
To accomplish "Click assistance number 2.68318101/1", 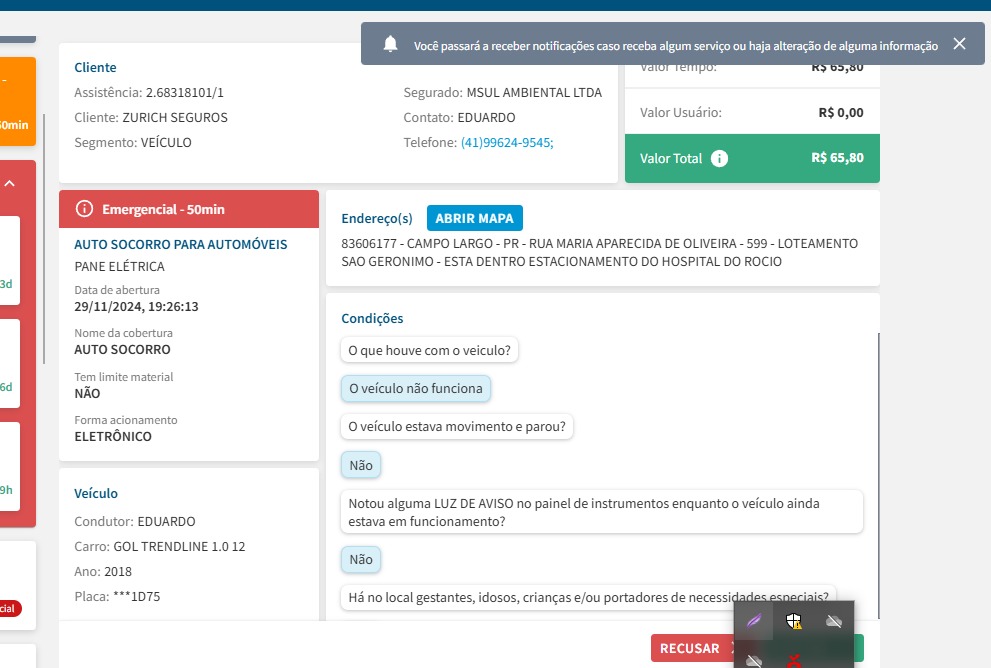I will coord(185,93).
